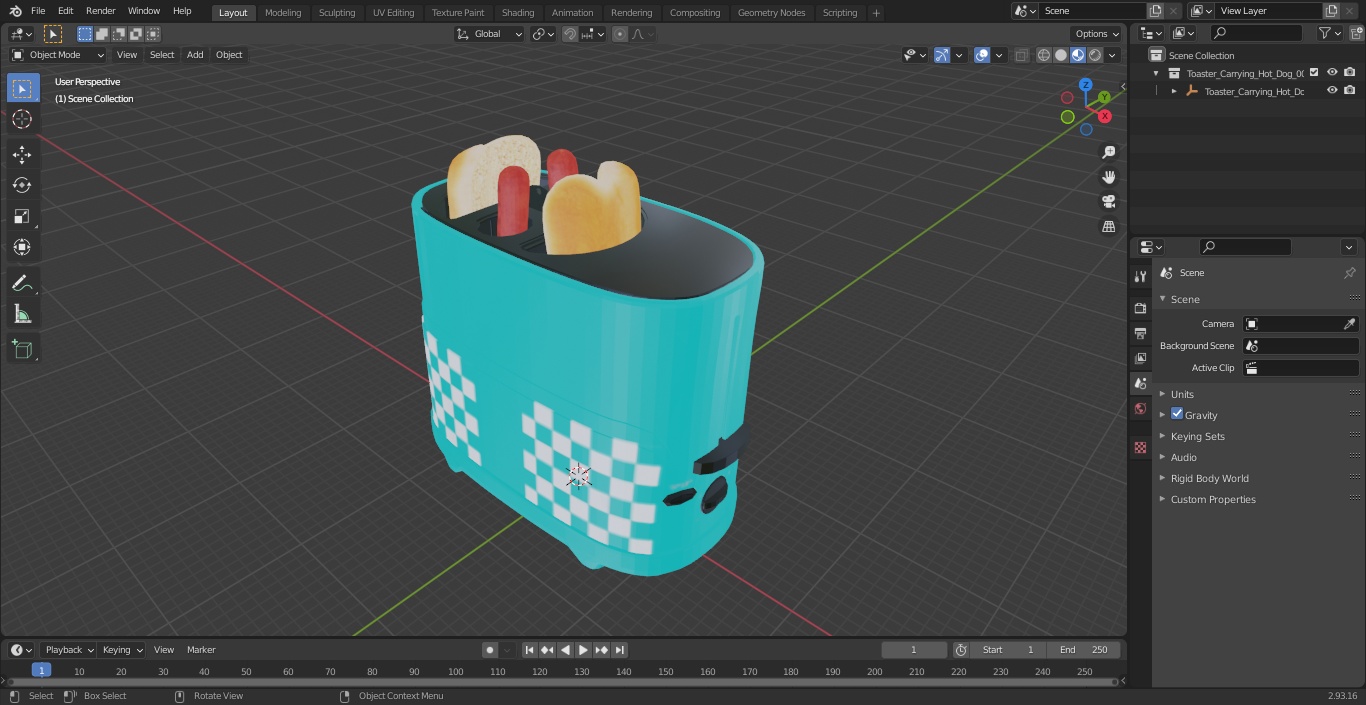The image size is (1366, 705).
Task: Select the Measure tool
Action: 22,315
